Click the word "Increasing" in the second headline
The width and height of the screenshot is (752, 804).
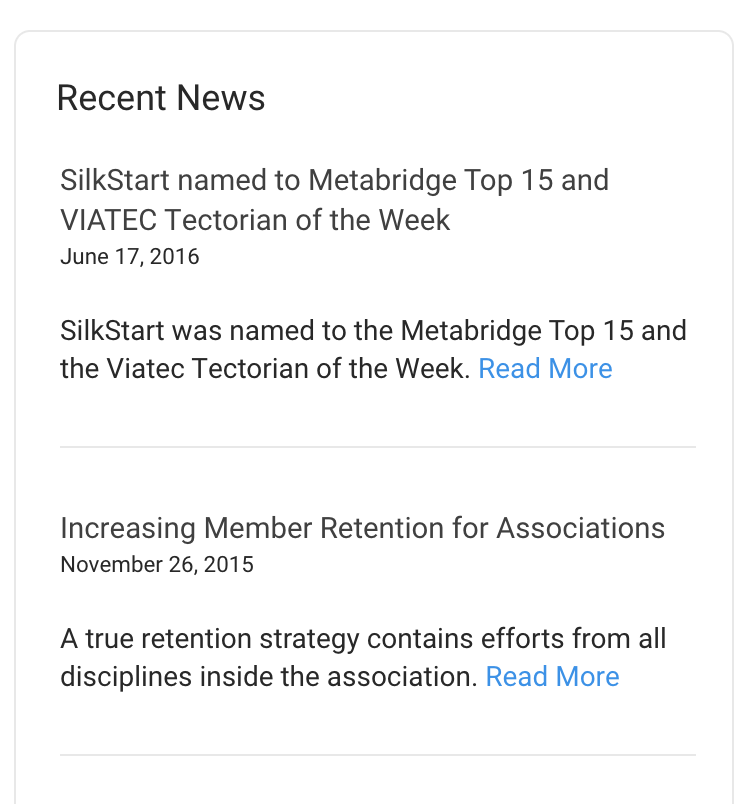click(128, 528)
